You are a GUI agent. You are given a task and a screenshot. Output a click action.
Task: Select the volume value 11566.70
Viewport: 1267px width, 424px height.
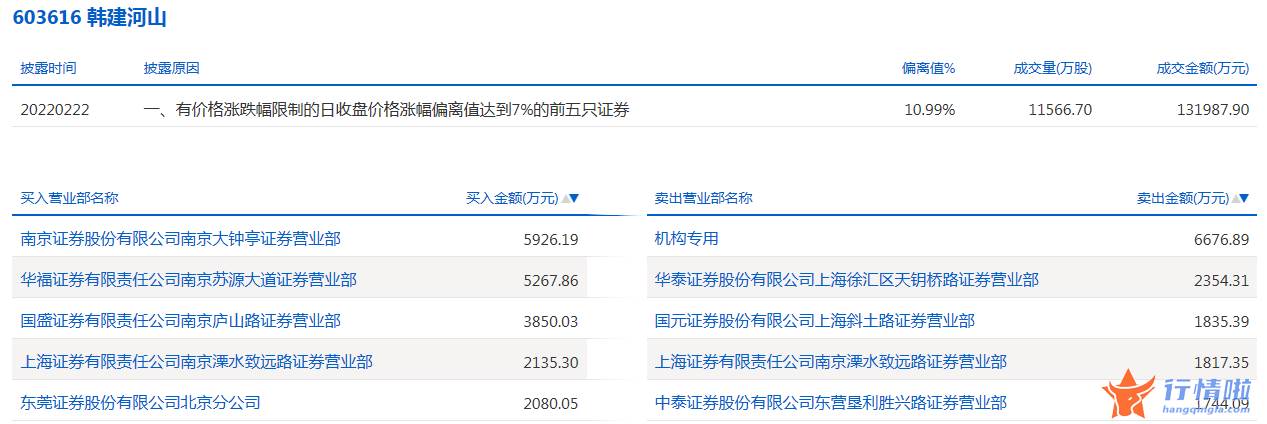[1060, 110]
